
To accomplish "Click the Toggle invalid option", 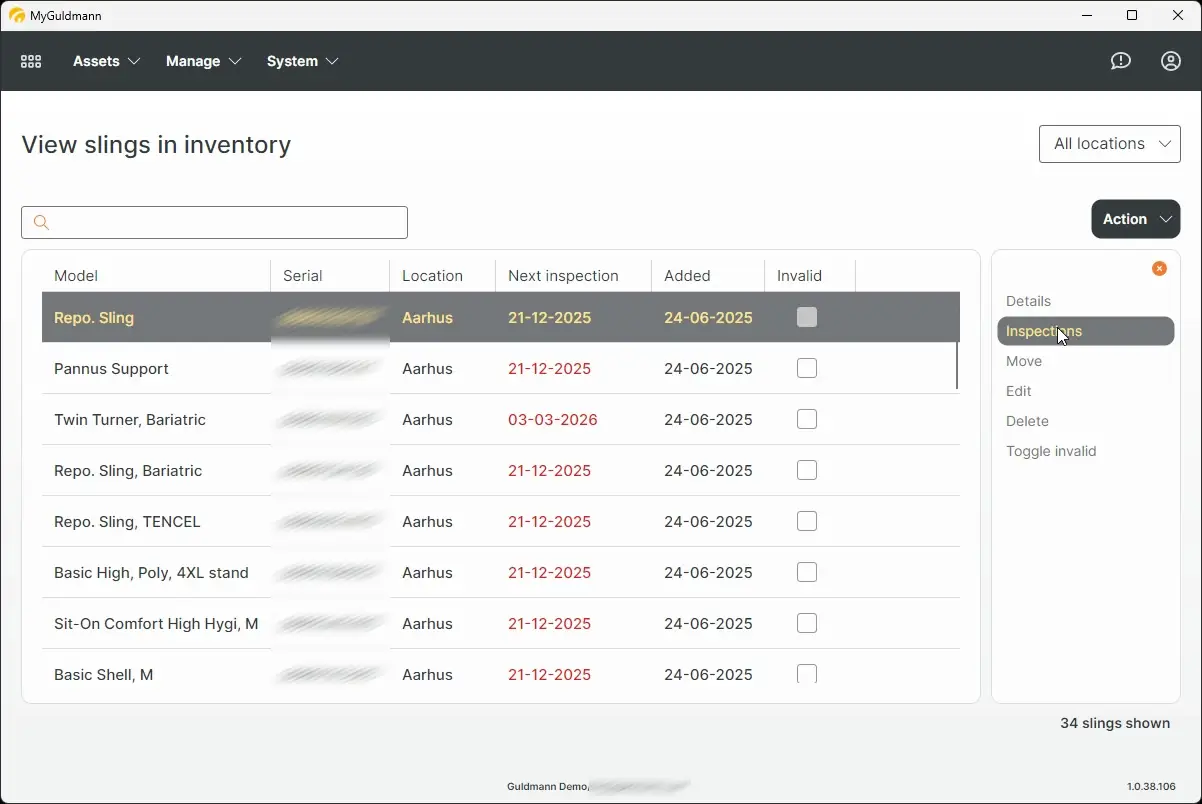I will [1051, 451].
